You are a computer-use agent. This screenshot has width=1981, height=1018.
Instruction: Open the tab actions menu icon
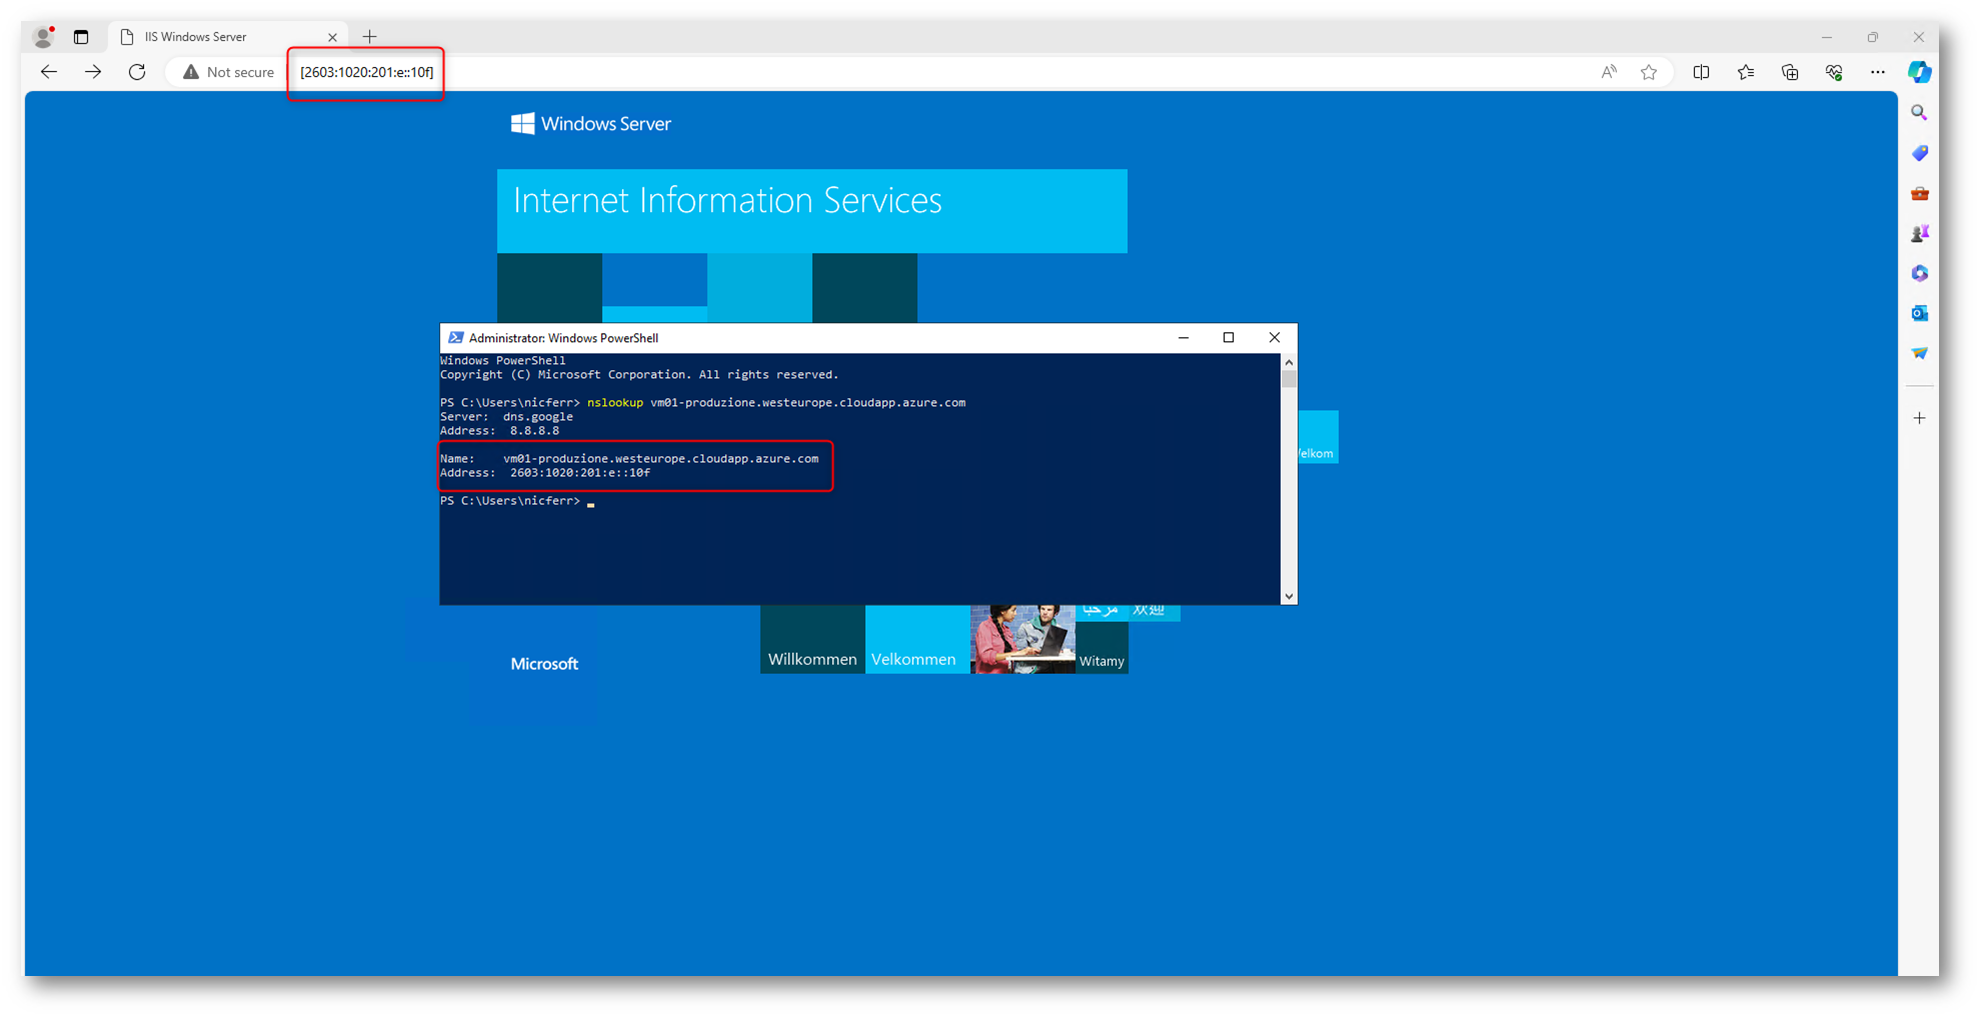[x=81, y=37]
